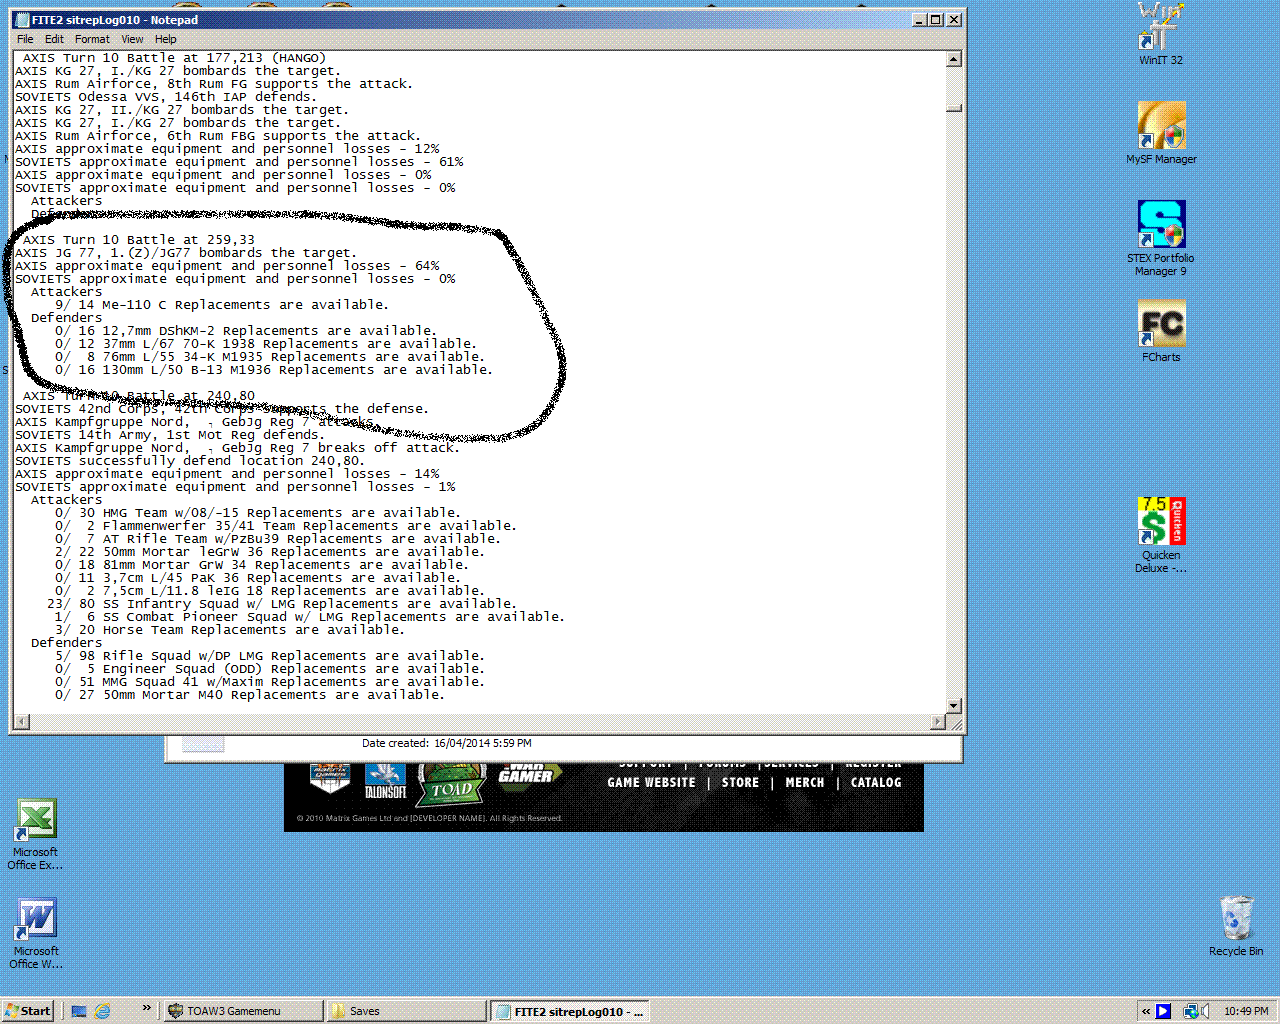This screenshot has height=1024, width=1280.
Task: Click the Notepad icon in the title bar
Action: [x=22, y=20]
